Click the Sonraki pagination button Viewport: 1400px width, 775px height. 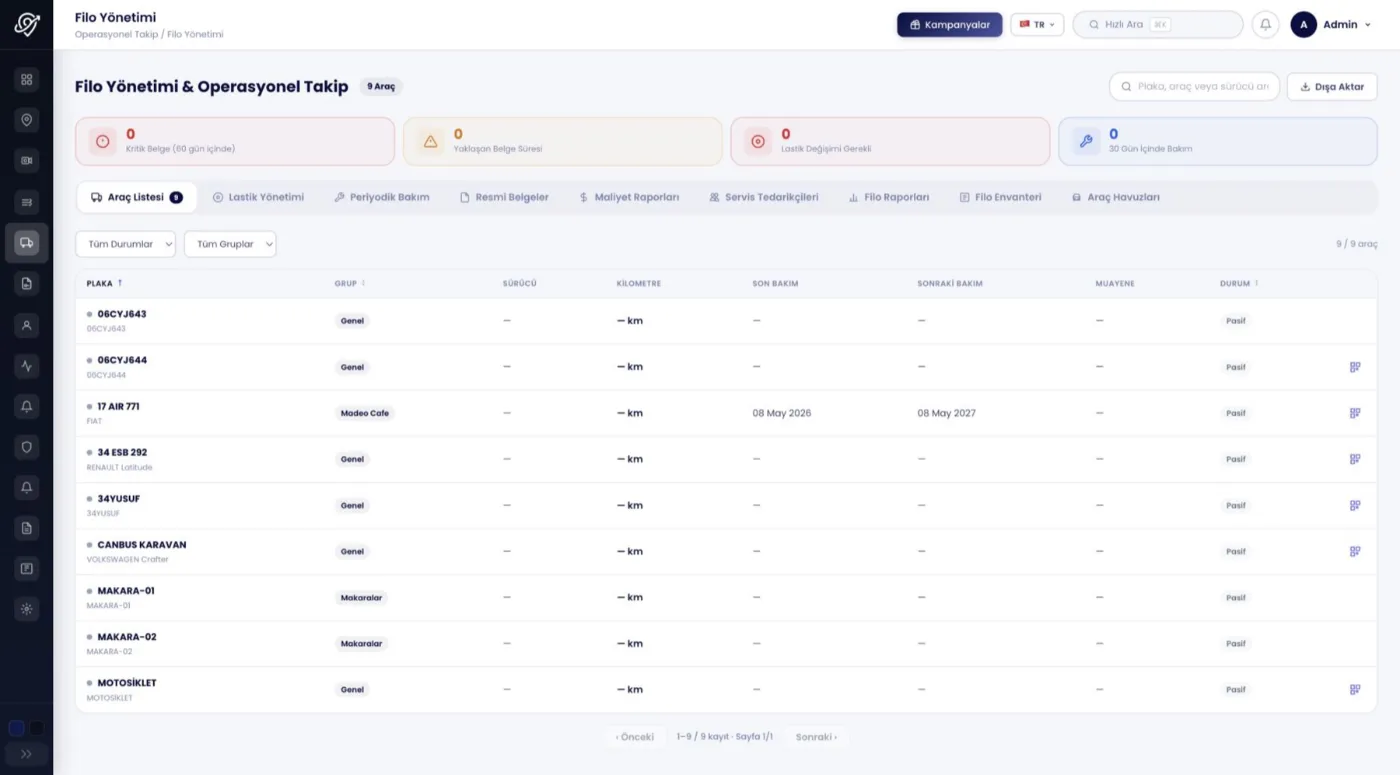coord(816,737)
